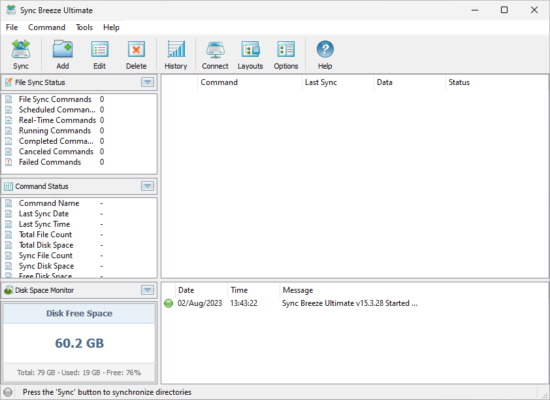The image size is (550, 400).
Task: Open the Help menu
Action: (111, 27)
